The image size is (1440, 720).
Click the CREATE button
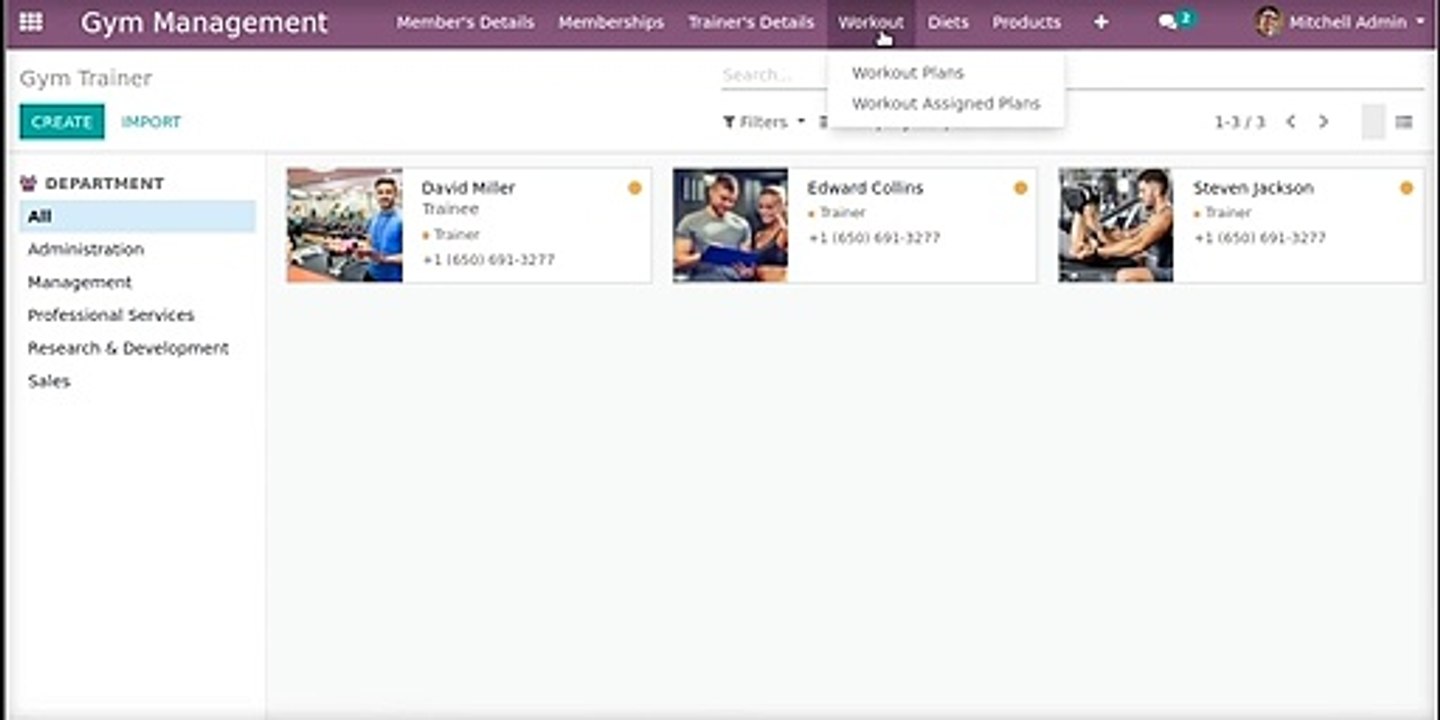click(x=62, y=122)
